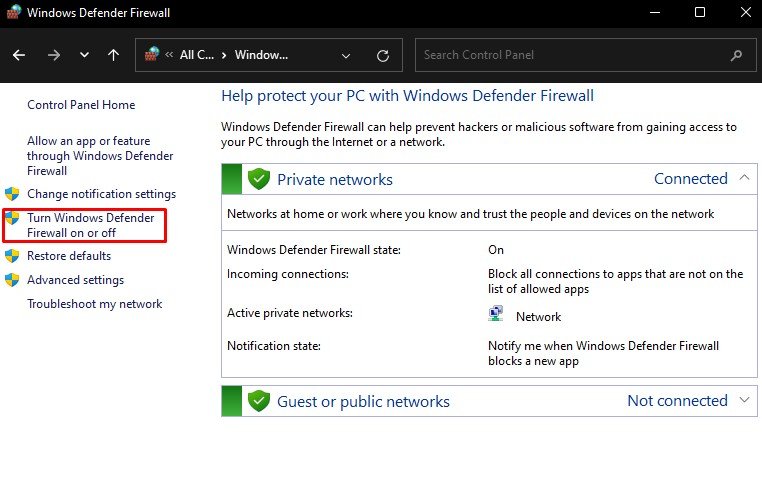
Task: Click the firewall icon in address bar
Action: [152, 54]
